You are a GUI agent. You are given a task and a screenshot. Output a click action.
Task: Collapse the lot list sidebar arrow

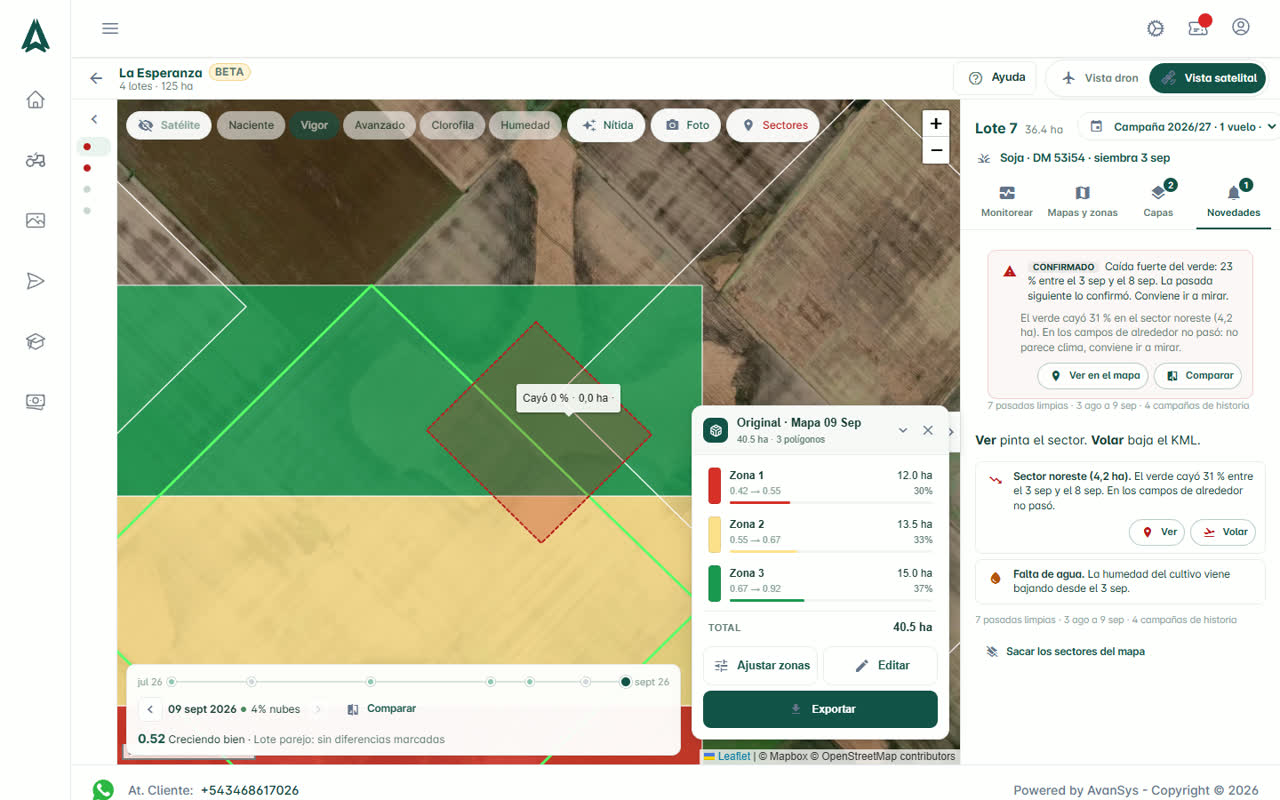pyautogui.click(x=94, y=119)
